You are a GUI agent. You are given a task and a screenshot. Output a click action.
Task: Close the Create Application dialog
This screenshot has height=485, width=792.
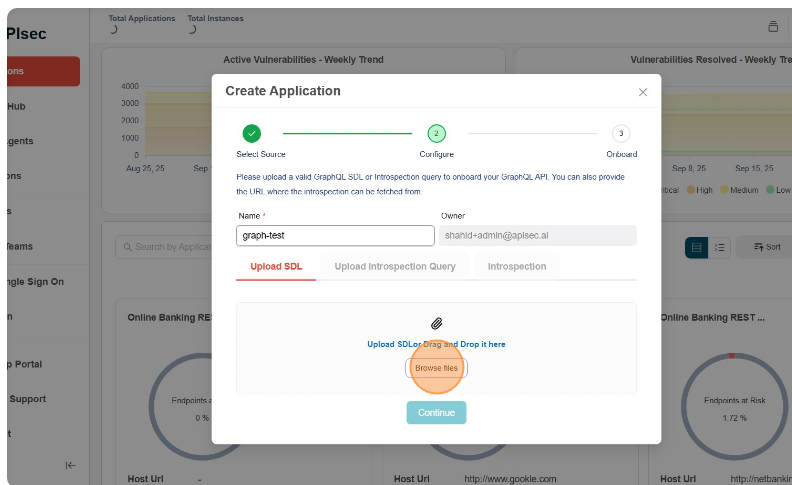coord(642,92)
